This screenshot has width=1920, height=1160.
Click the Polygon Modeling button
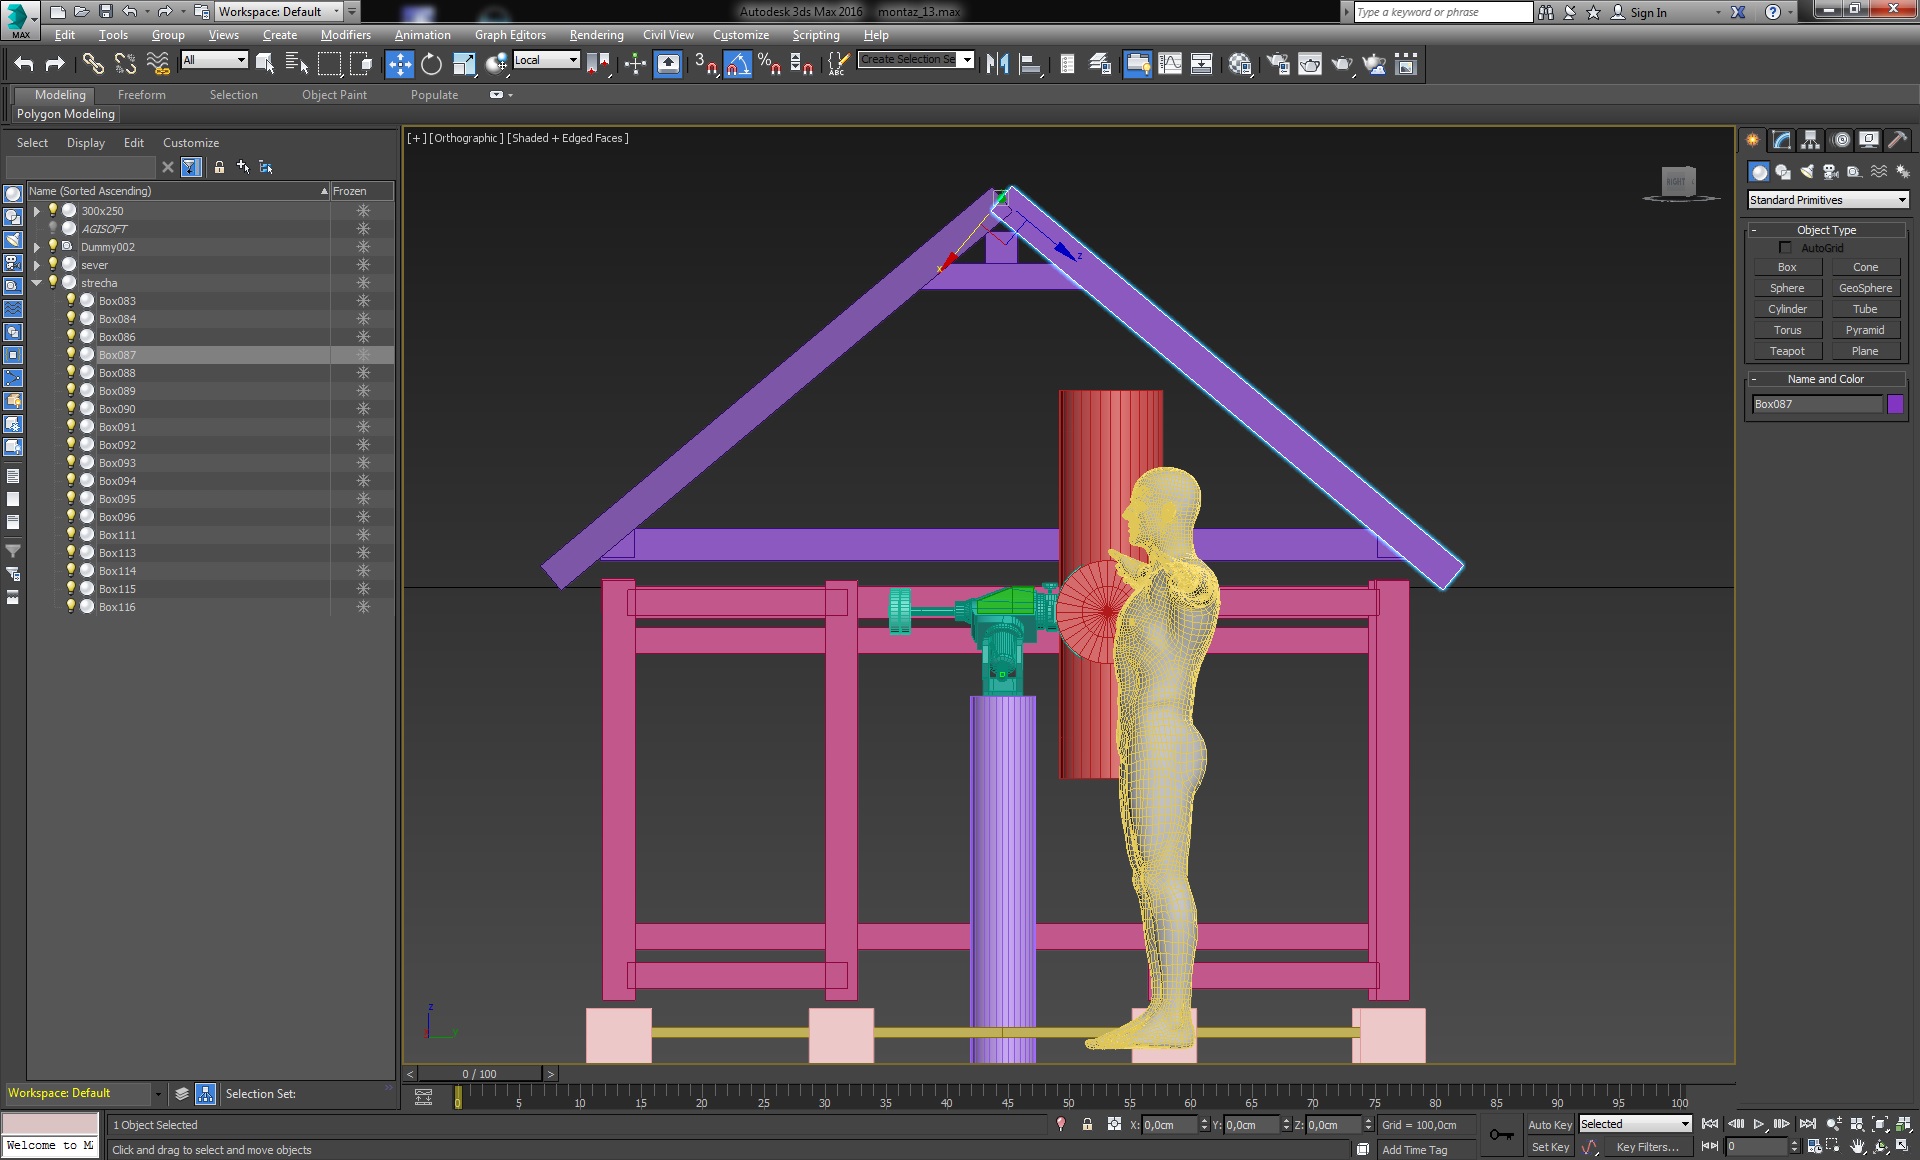[x=66, y=114]
